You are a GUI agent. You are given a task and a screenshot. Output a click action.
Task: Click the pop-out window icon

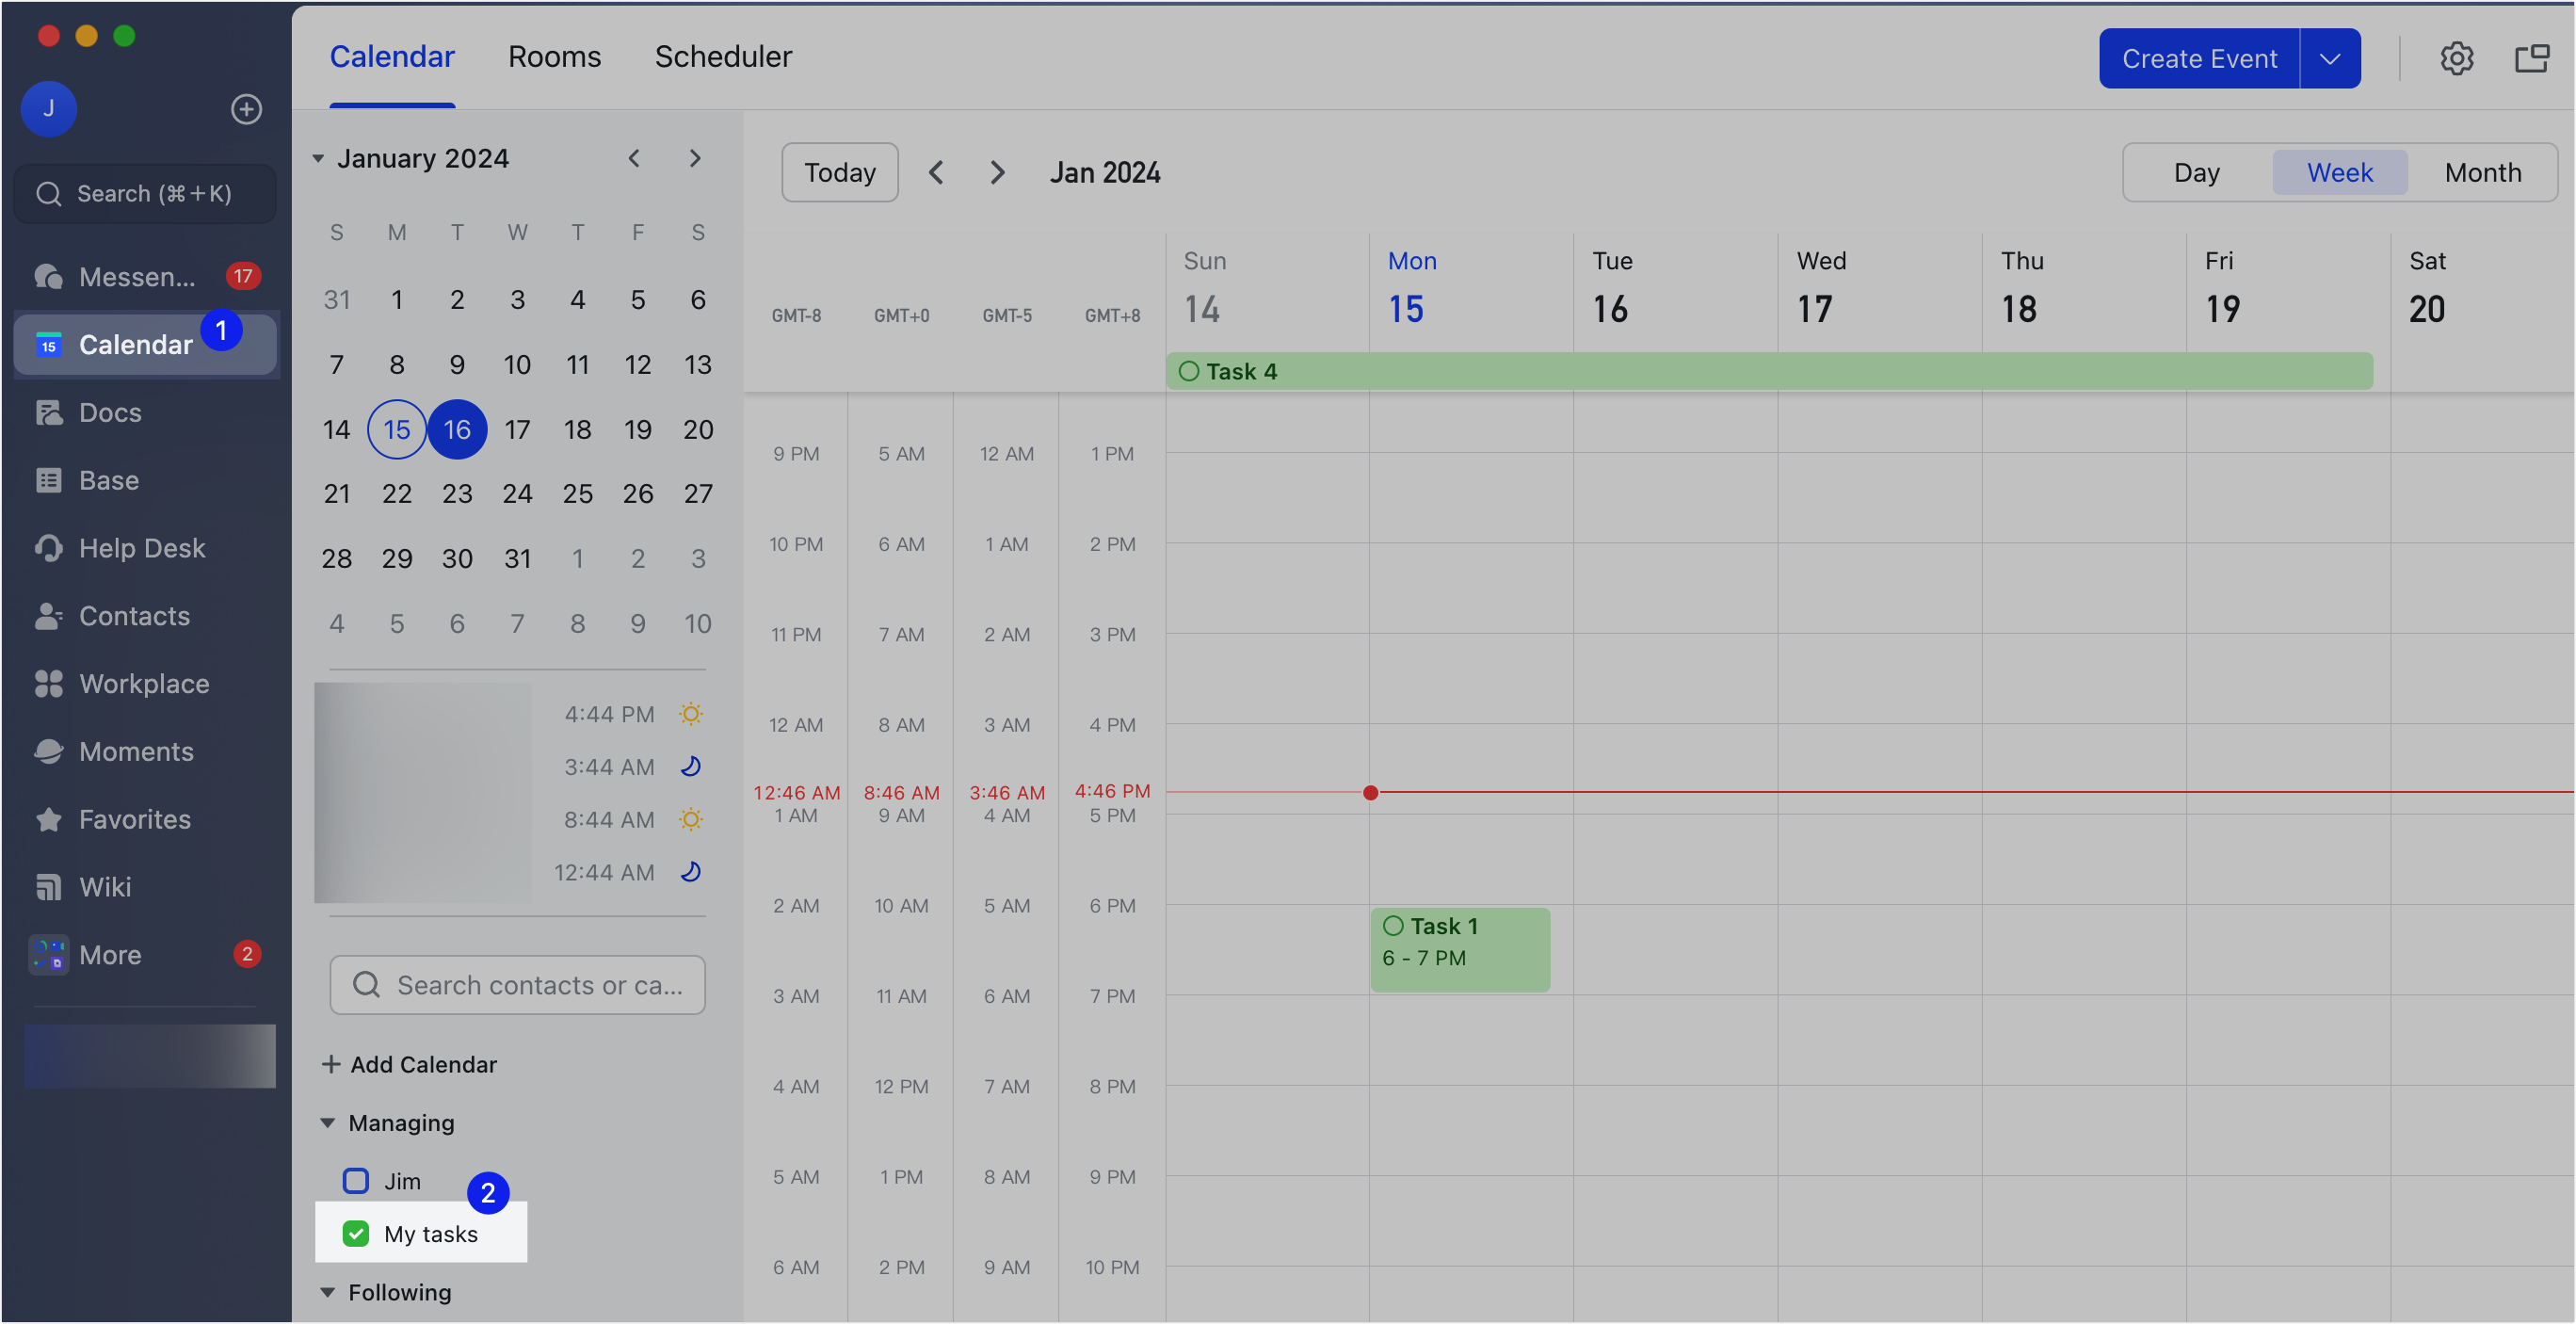coord(2531,59)
